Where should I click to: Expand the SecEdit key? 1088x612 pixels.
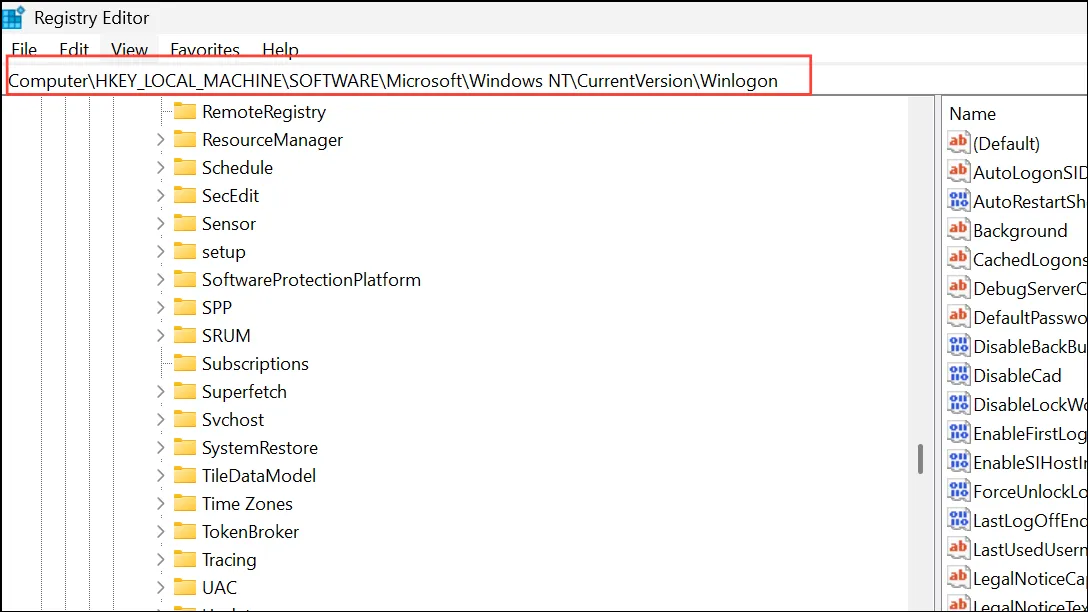(x=160, y=196)
